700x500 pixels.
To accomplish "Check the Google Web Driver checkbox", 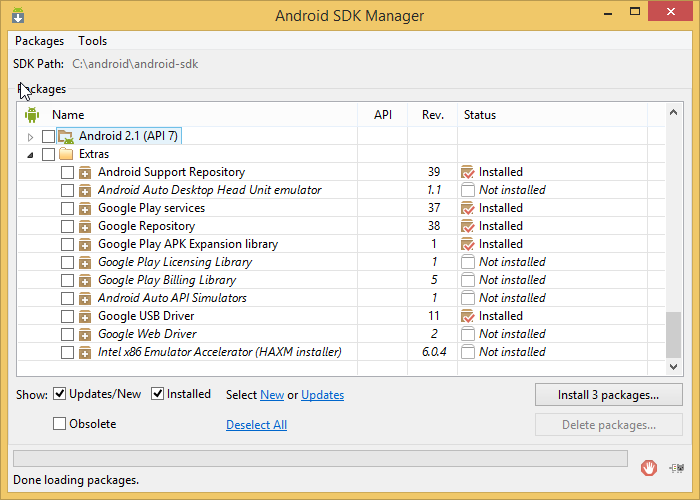I will (x=67, y=334).
